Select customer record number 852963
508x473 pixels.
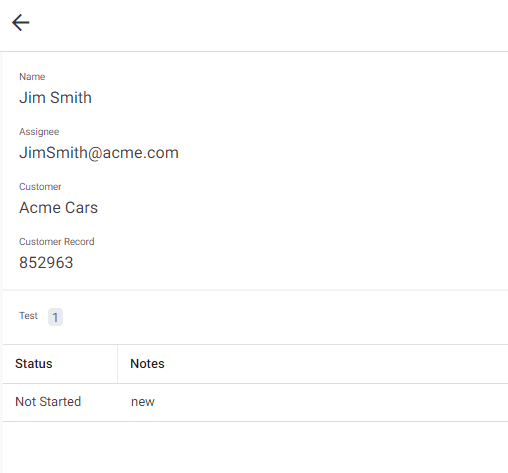(46, 263)
